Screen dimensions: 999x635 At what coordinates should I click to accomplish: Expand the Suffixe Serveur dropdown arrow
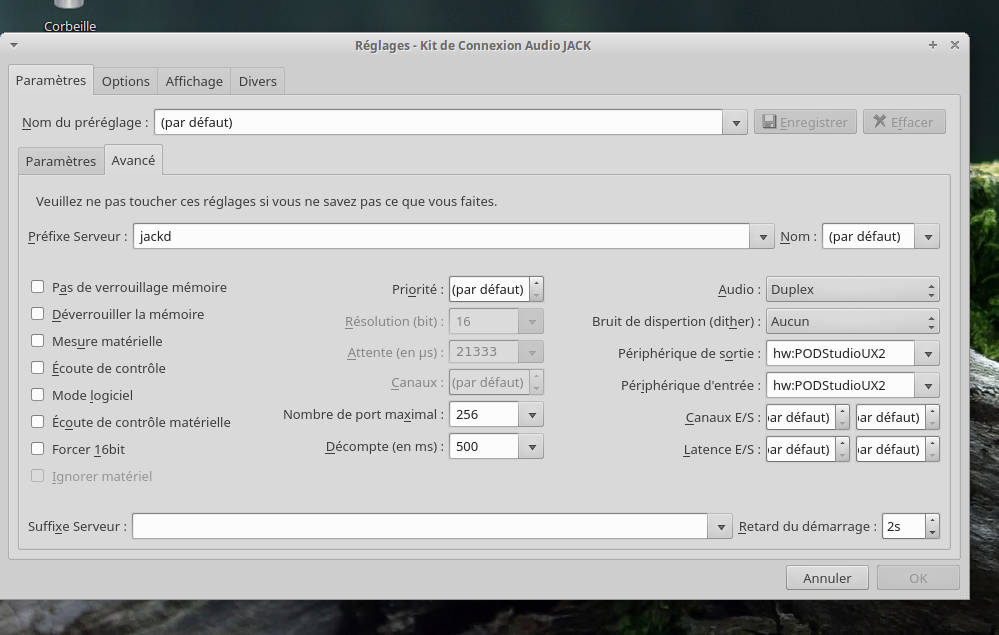coord(721,526)
